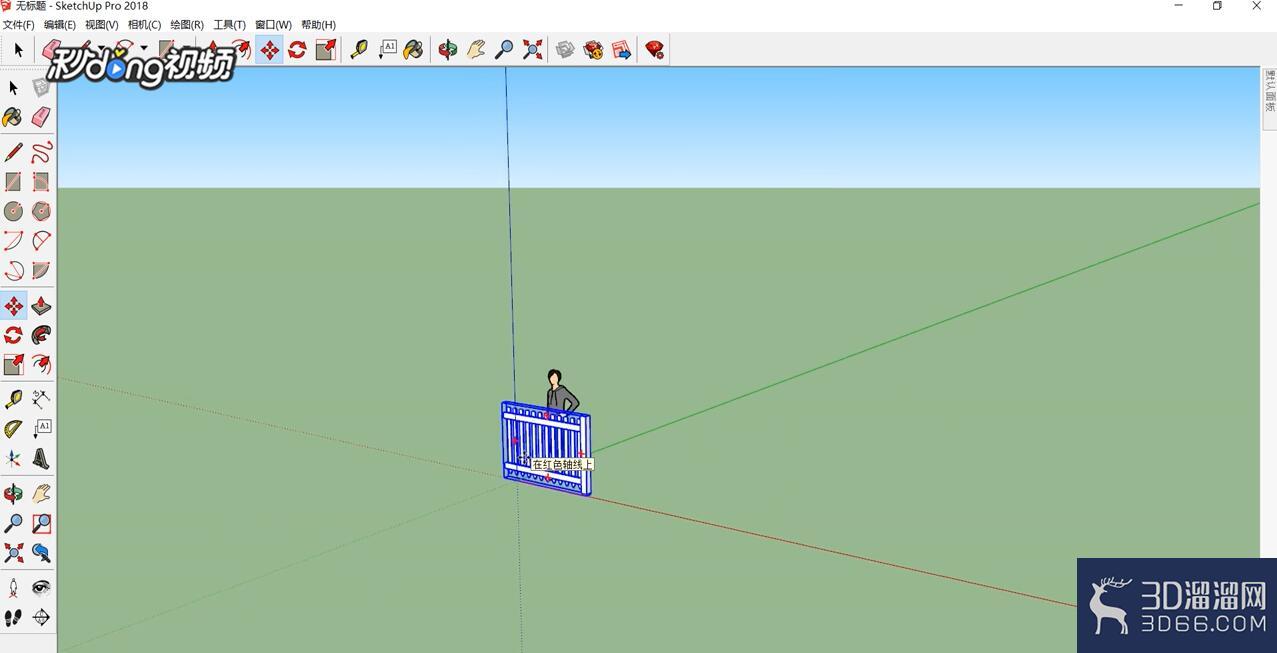Viewport: 1277px width, 653px height.
Task: Select the Text label tool in the top toolbar
Action: coord(387,49)
